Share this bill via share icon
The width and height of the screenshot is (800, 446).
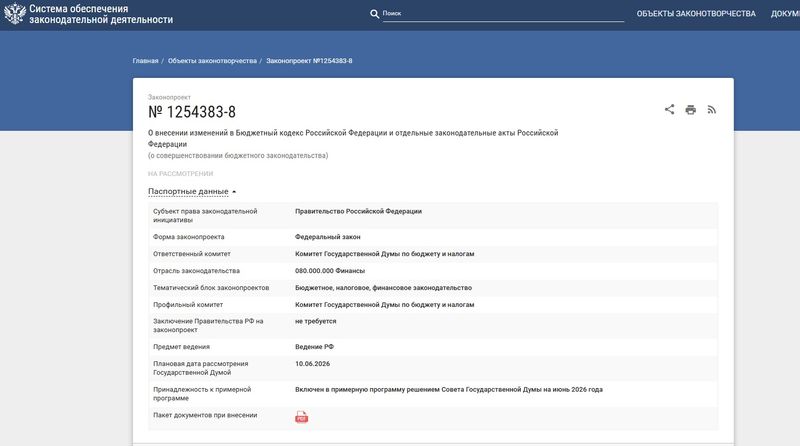pyautogui.click(x=669, y=109)
